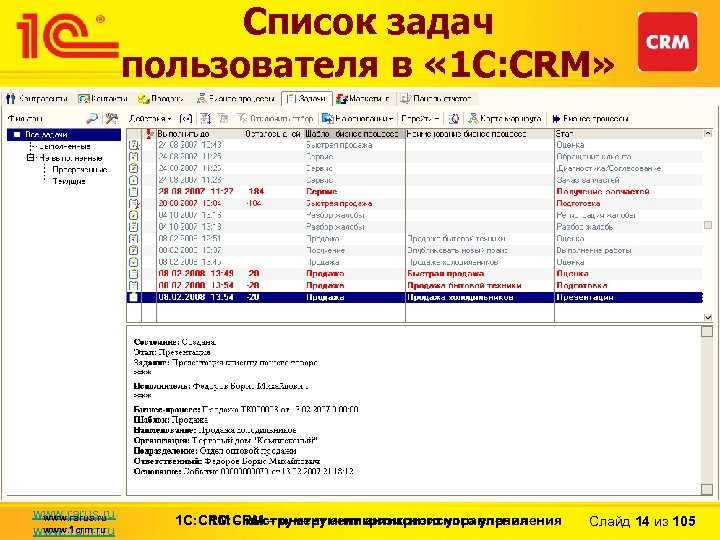720x540 pixels.
Task: Click Шаблон бизнес процесса column header
Action: coord(352,134)
